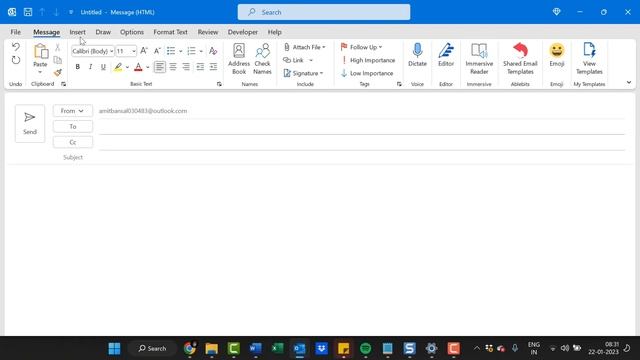Screen dimensions: 640x360
Task: Toggle Align Right
Action: point(186,67)
